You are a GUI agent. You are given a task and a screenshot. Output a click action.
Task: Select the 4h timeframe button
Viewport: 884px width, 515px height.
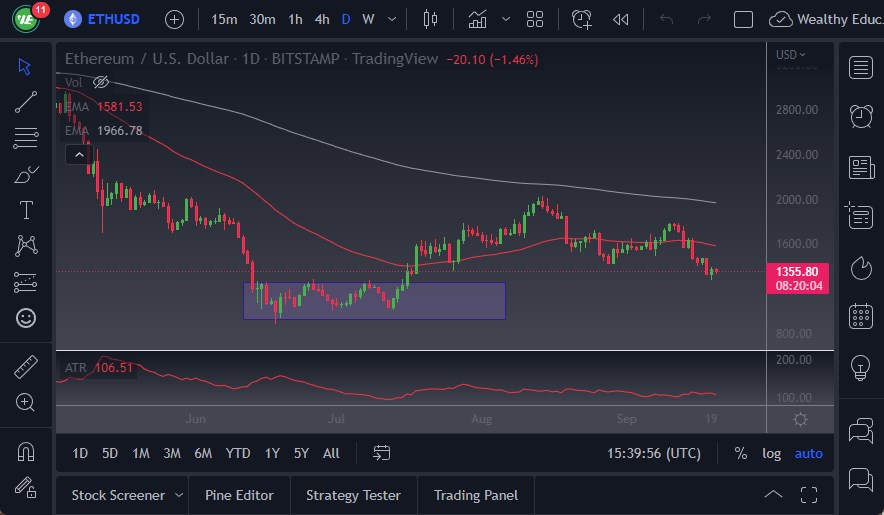[x=321, y=19]
